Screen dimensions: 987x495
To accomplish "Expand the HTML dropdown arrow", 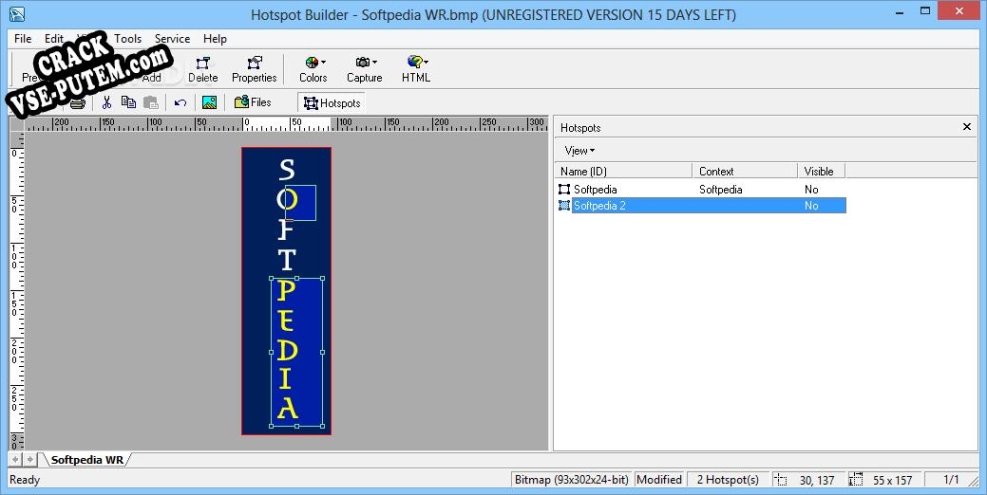I will (426, 62).
